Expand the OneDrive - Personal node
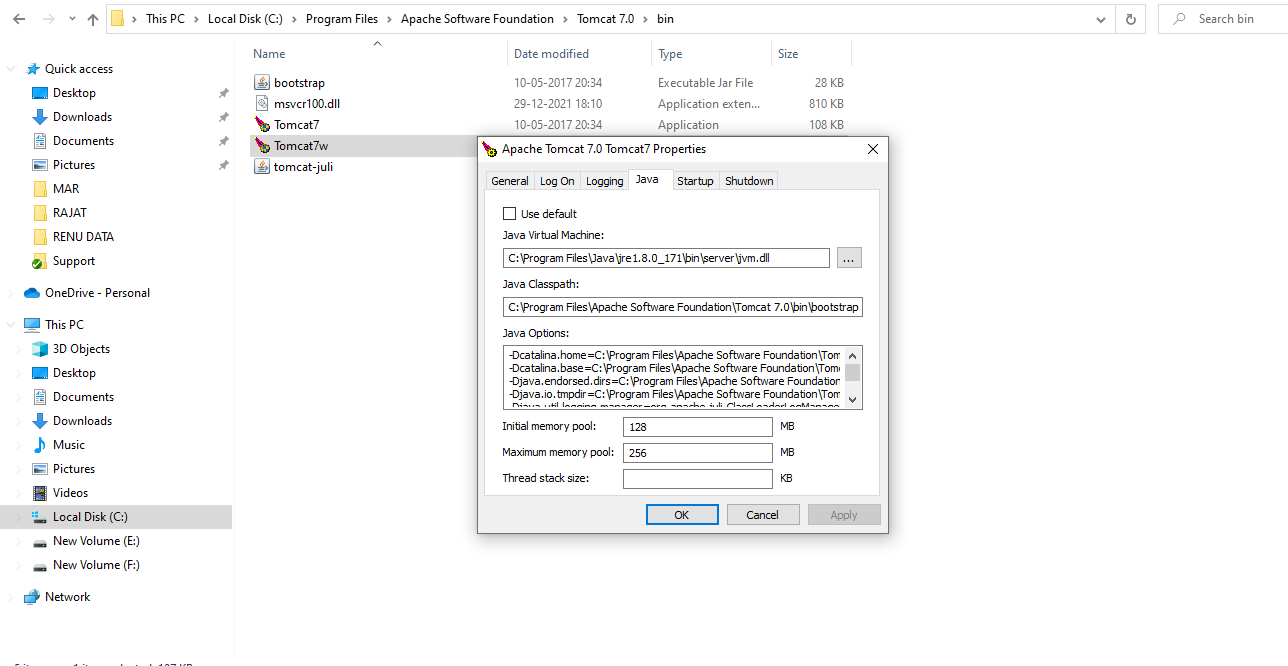 11,293
